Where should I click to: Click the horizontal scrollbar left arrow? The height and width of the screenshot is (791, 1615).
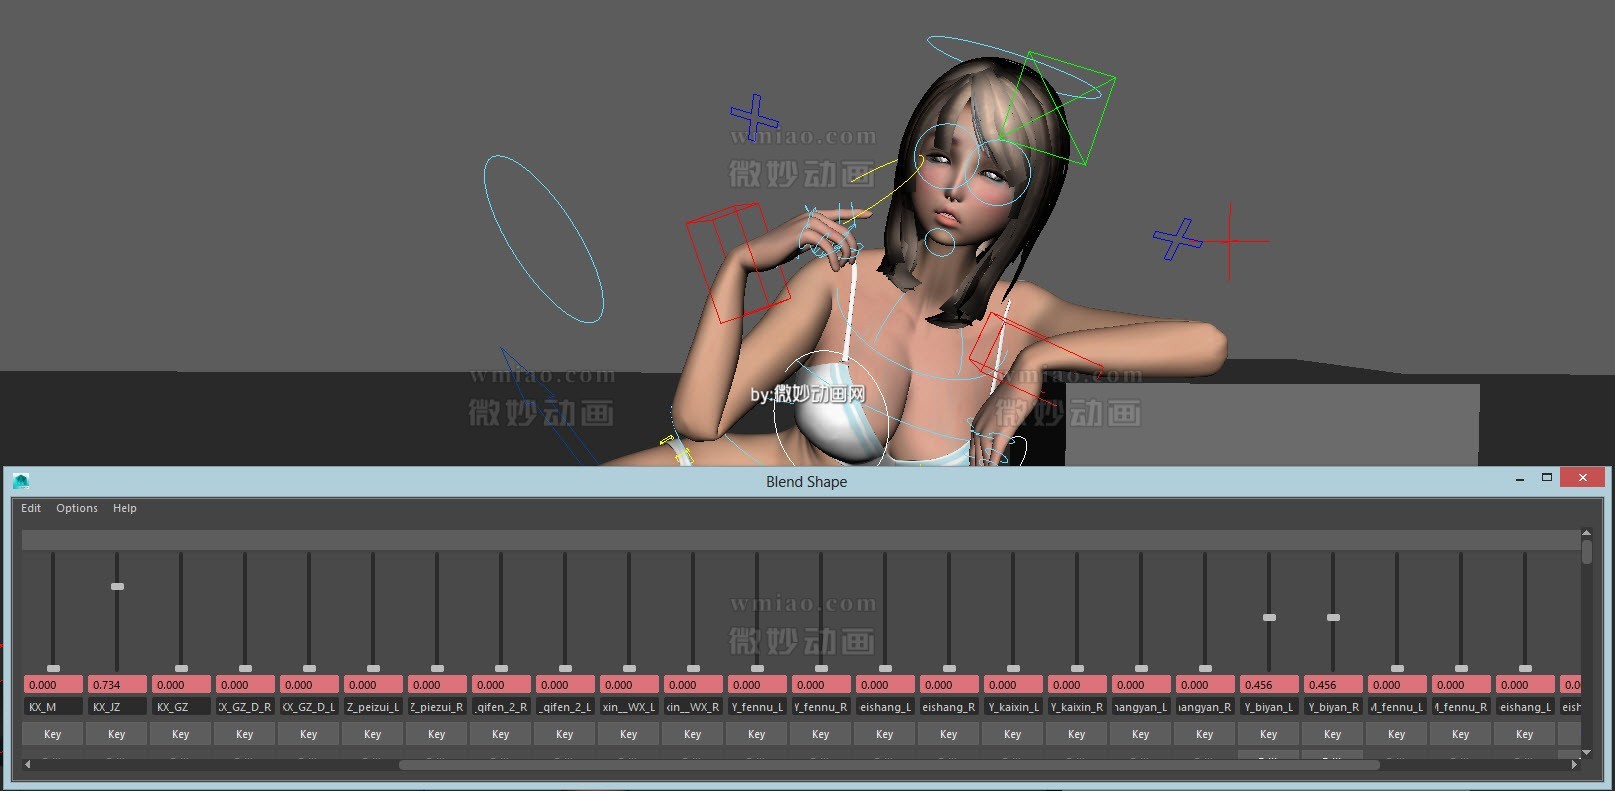[28, 765]
